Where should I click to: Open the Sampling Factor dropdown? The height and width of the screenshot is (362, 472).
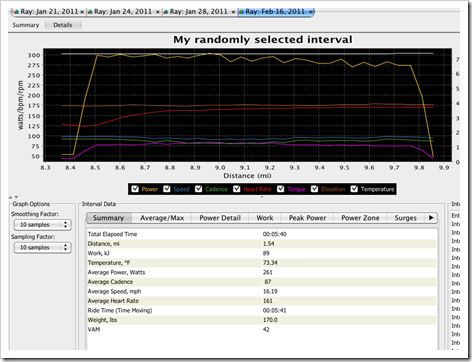[43, 247]
